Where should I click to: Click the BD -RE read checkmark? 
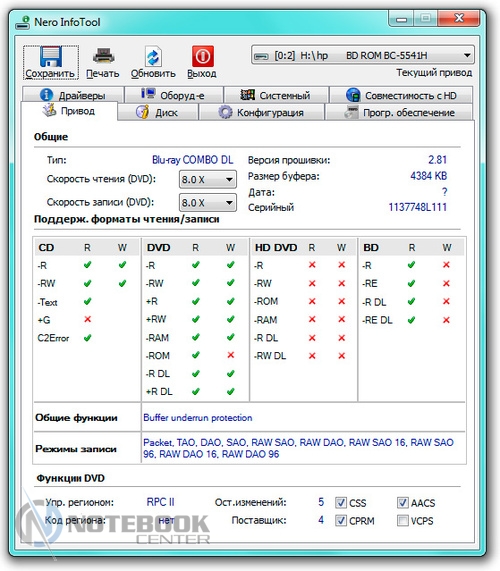pyautogui.click(x=412, y=283)
